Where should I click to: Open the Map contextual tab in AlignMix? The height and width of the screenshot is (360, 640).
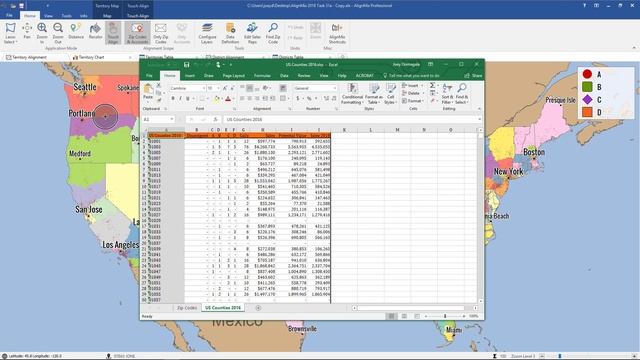pyautogui.click(x=107, y=16)
